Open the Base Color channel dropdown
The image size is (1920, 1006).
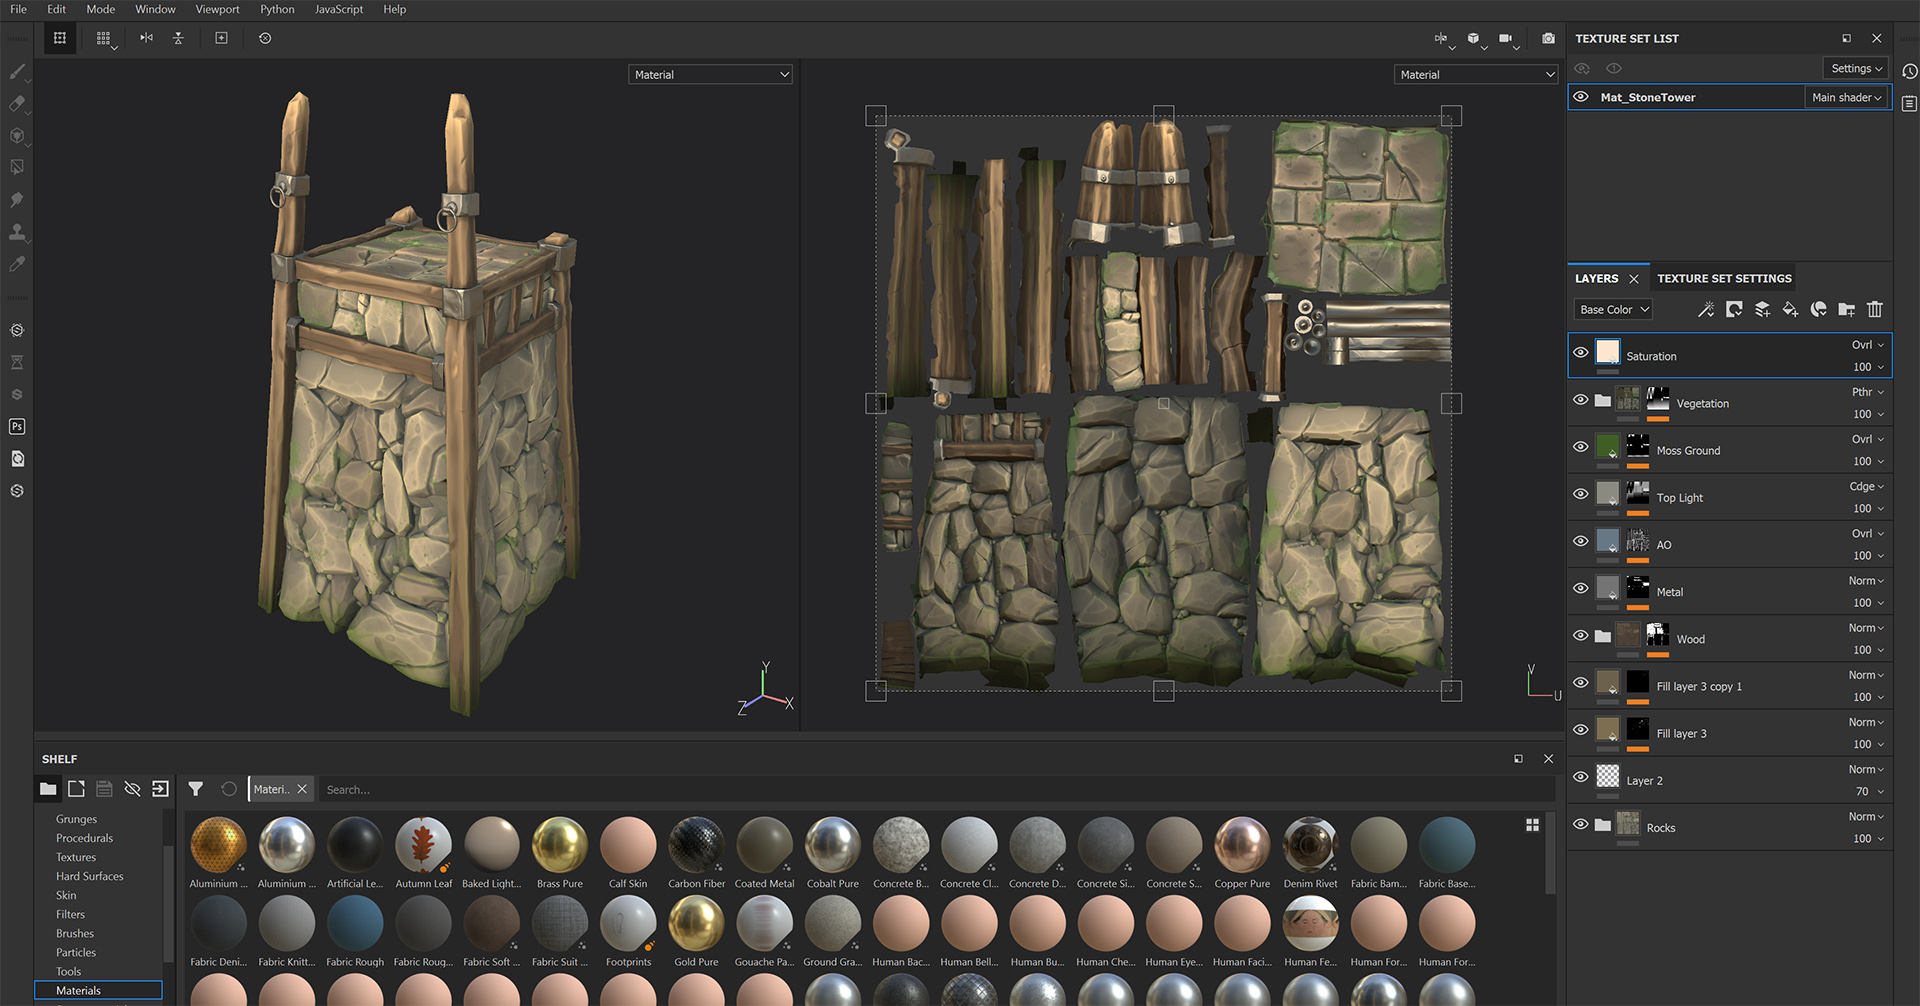(1613, 310)
